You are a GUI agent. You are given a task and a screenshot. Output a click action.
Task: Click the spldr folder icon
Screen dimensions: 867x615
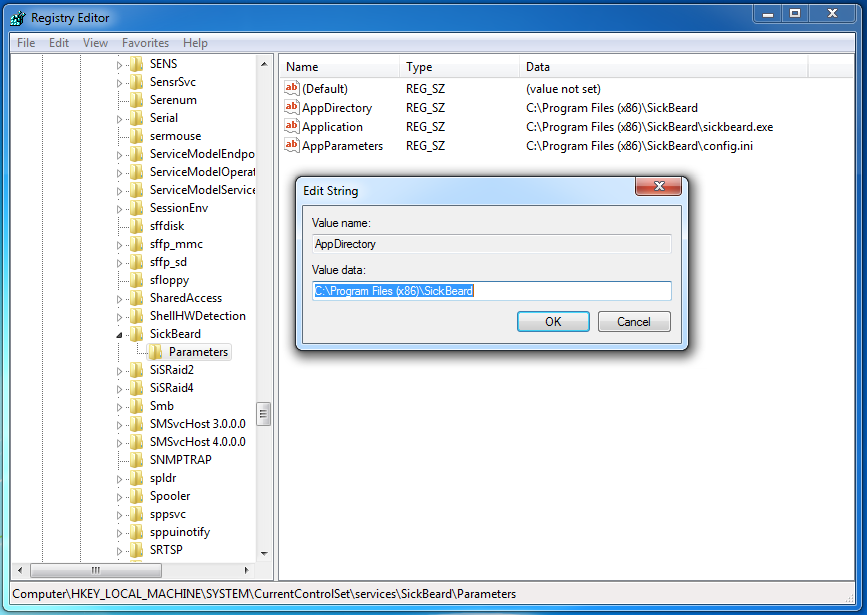[x=137, y=478]
